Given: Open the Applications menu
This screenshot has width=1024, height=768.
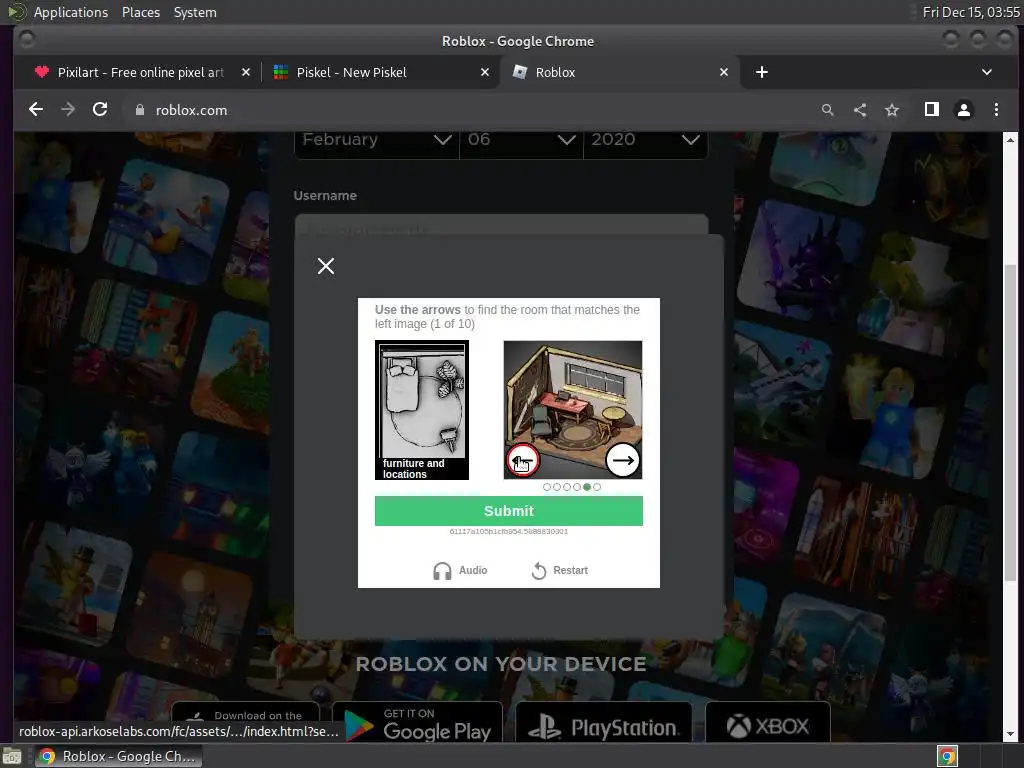Looking at the screenshot, I should click(71, 12).
